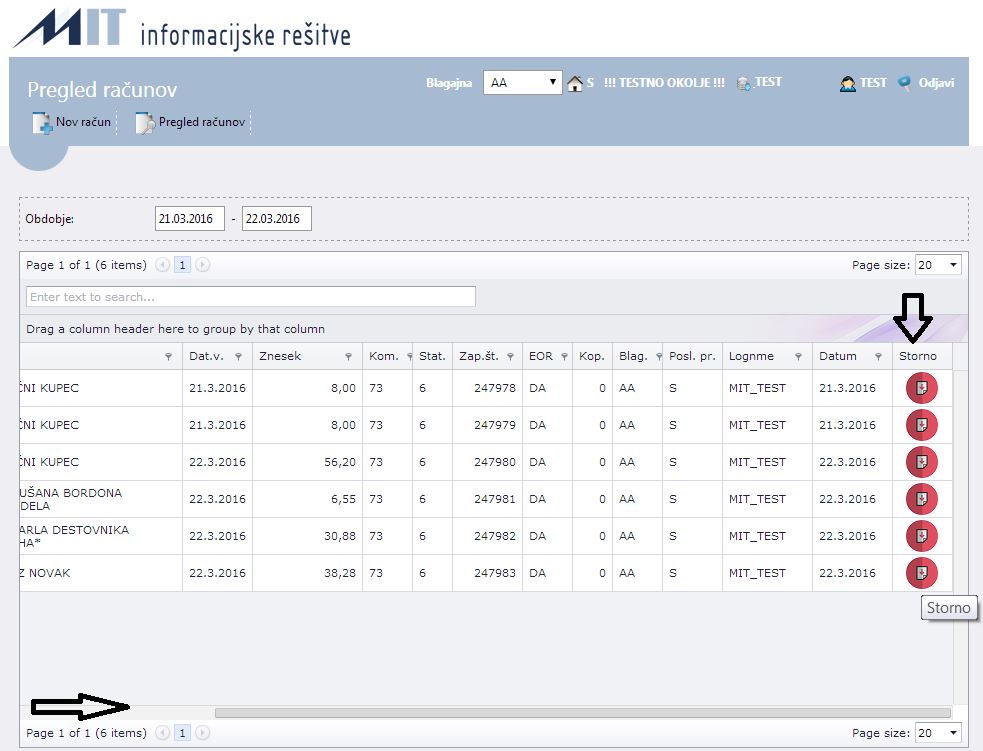Click page 1 button in bottom pager
The image size is (983, 751).
click(182, 732)
